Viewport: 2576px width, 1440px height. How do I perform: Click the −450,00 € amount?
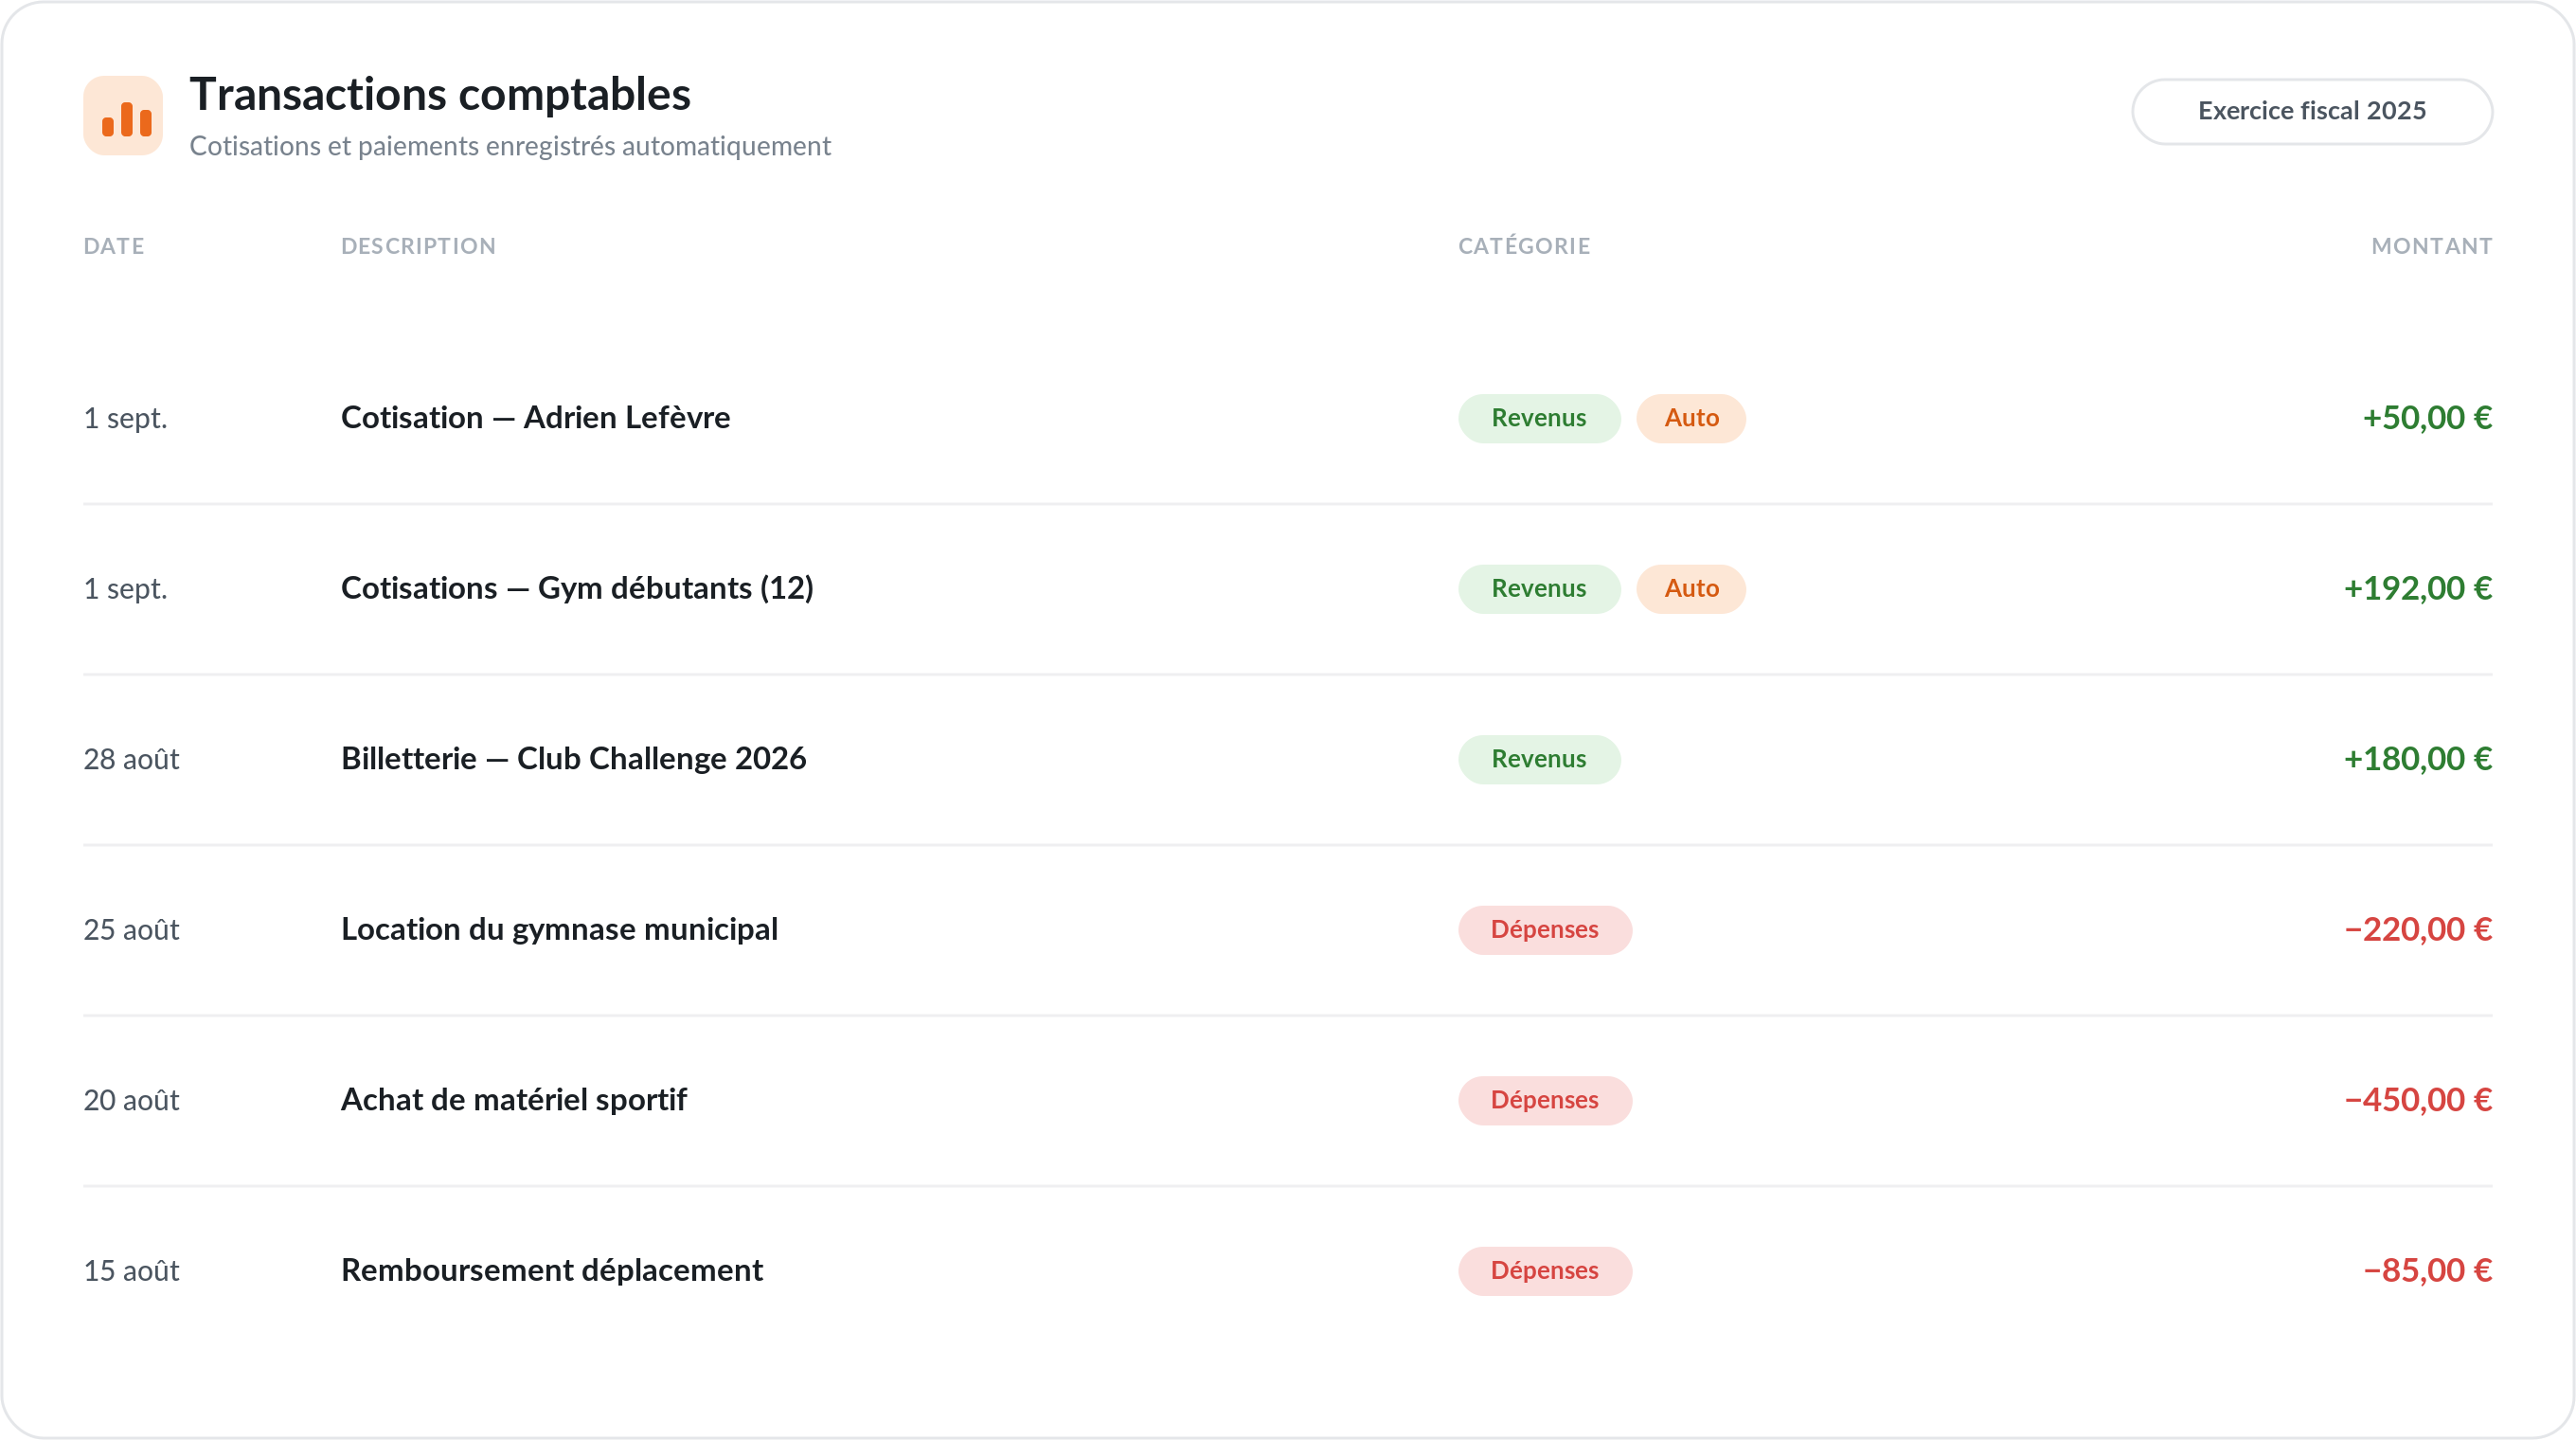[x=2417, y=1100]
